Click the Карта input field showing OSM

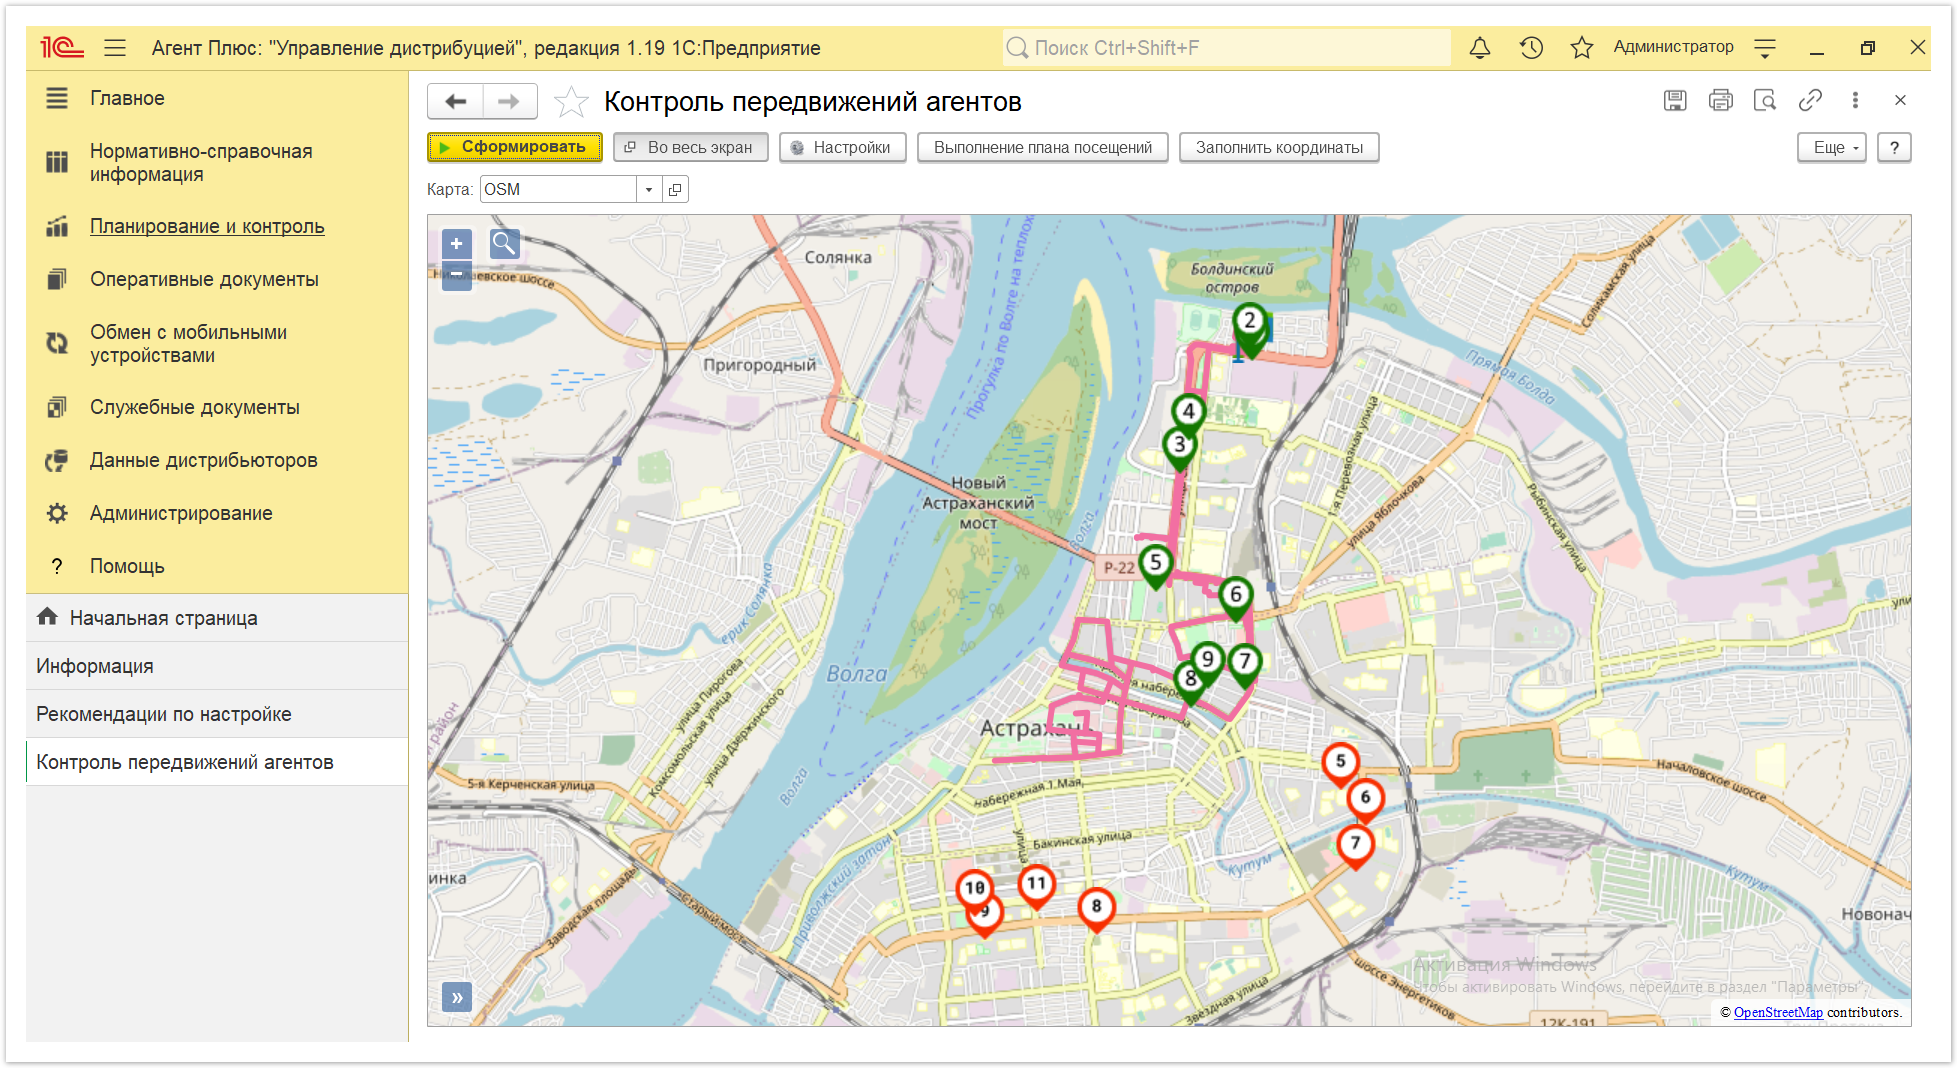(558, 189)
